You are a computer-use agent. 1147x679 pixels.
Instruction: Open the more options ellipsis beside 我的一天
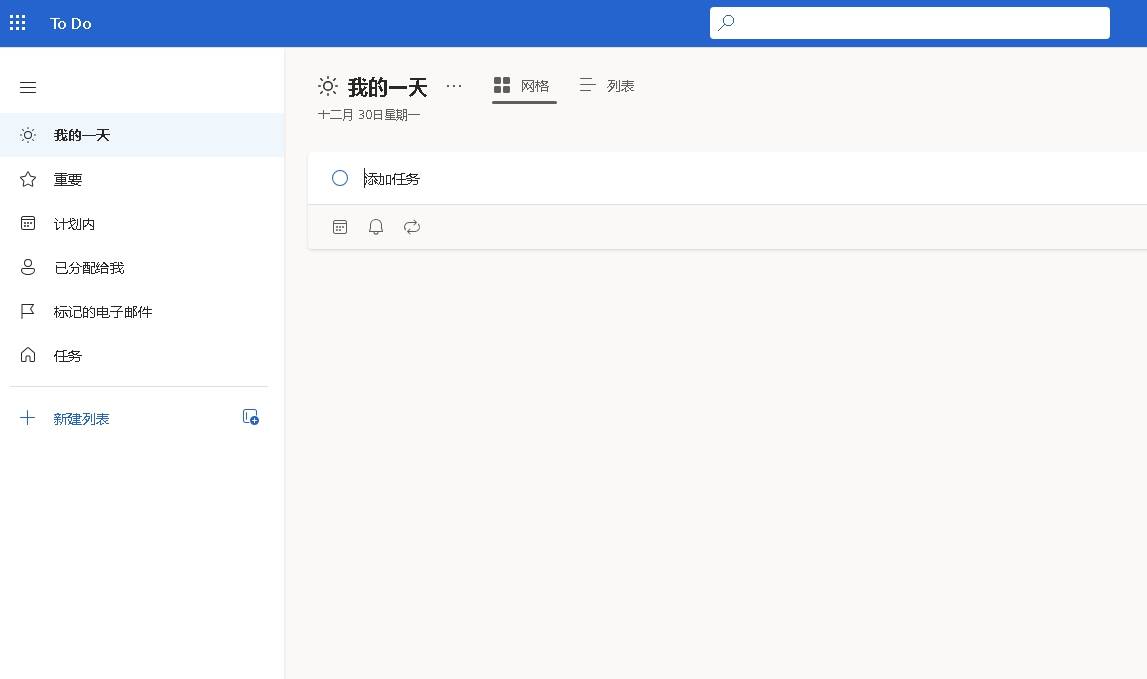[x=454, y=86]
